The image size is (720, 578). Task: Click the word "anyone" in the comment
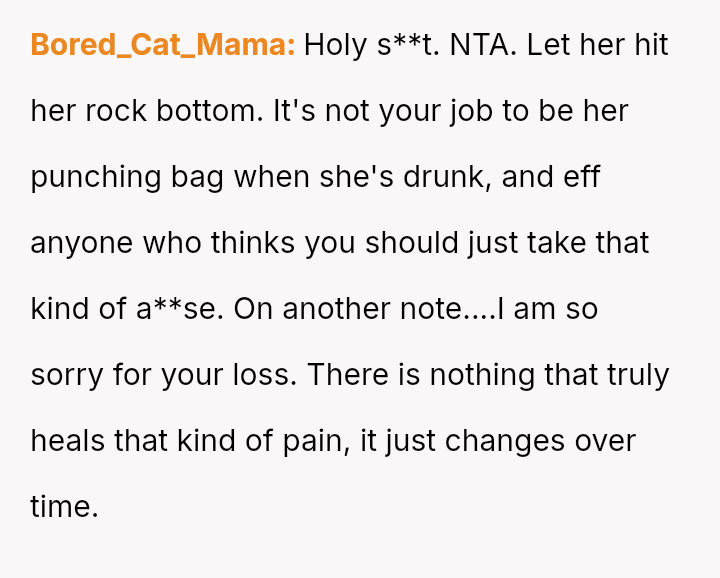pos(82,243)
